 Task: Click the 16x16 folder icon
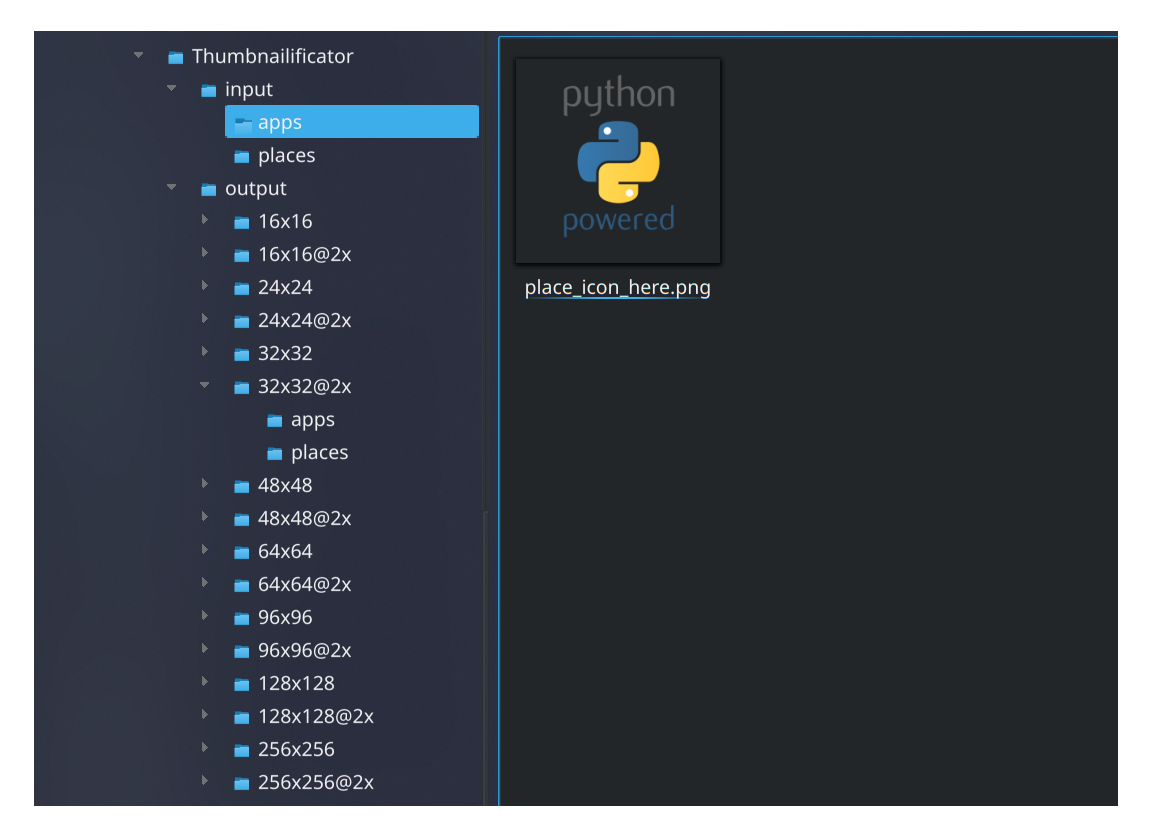pyautogui.click(x=241, y=222)
